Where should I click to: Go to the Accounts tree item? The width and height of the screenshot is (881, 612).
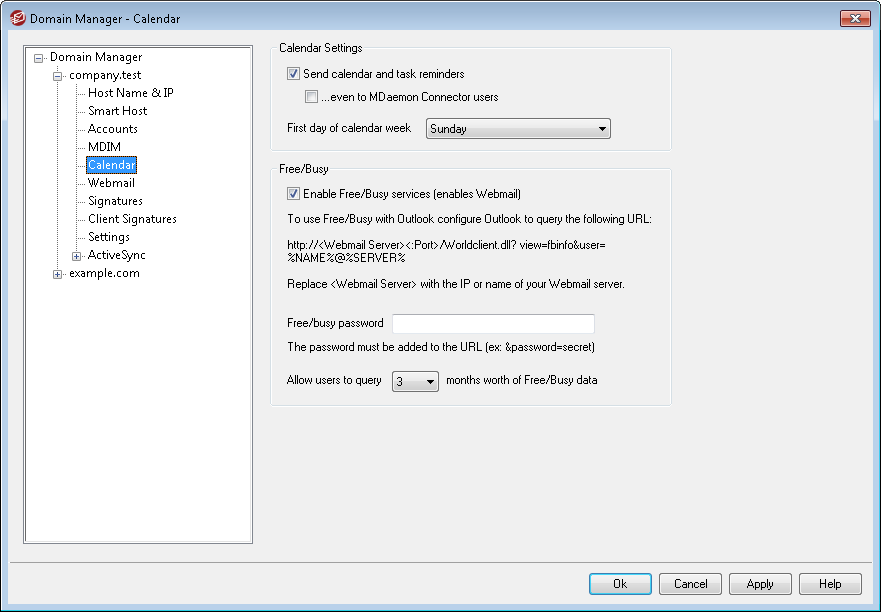(x=112, y=129)
